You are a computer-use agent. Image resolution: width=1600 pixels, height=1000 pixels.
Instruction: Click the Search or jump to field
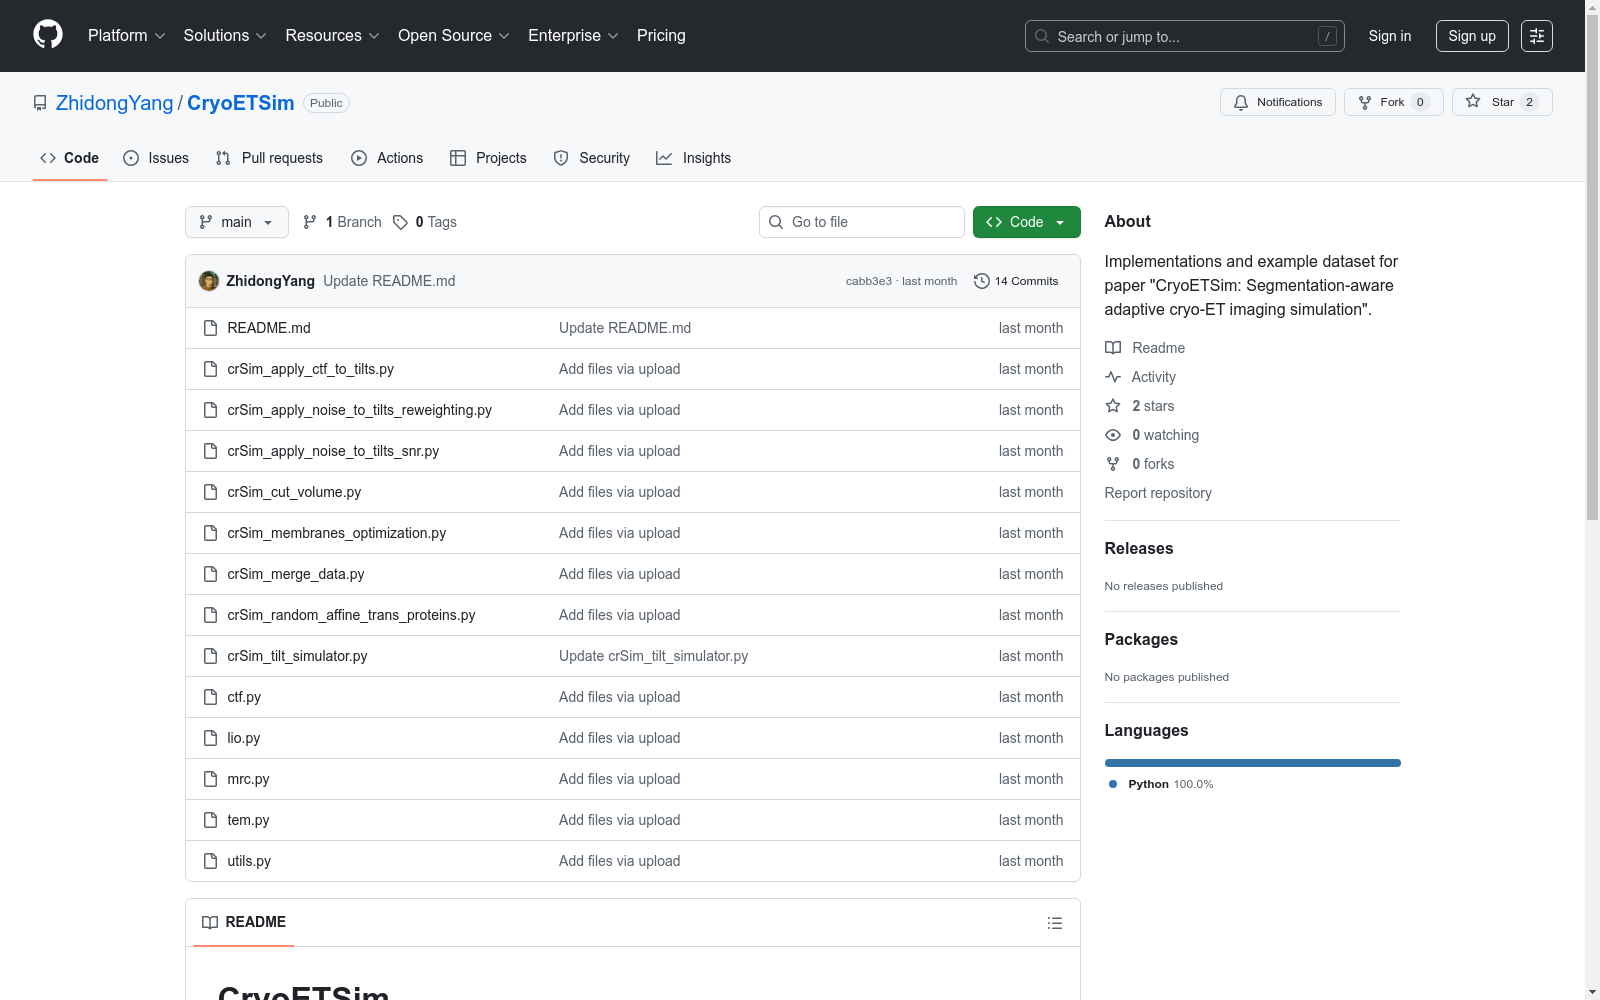[x=1185, y=36]
